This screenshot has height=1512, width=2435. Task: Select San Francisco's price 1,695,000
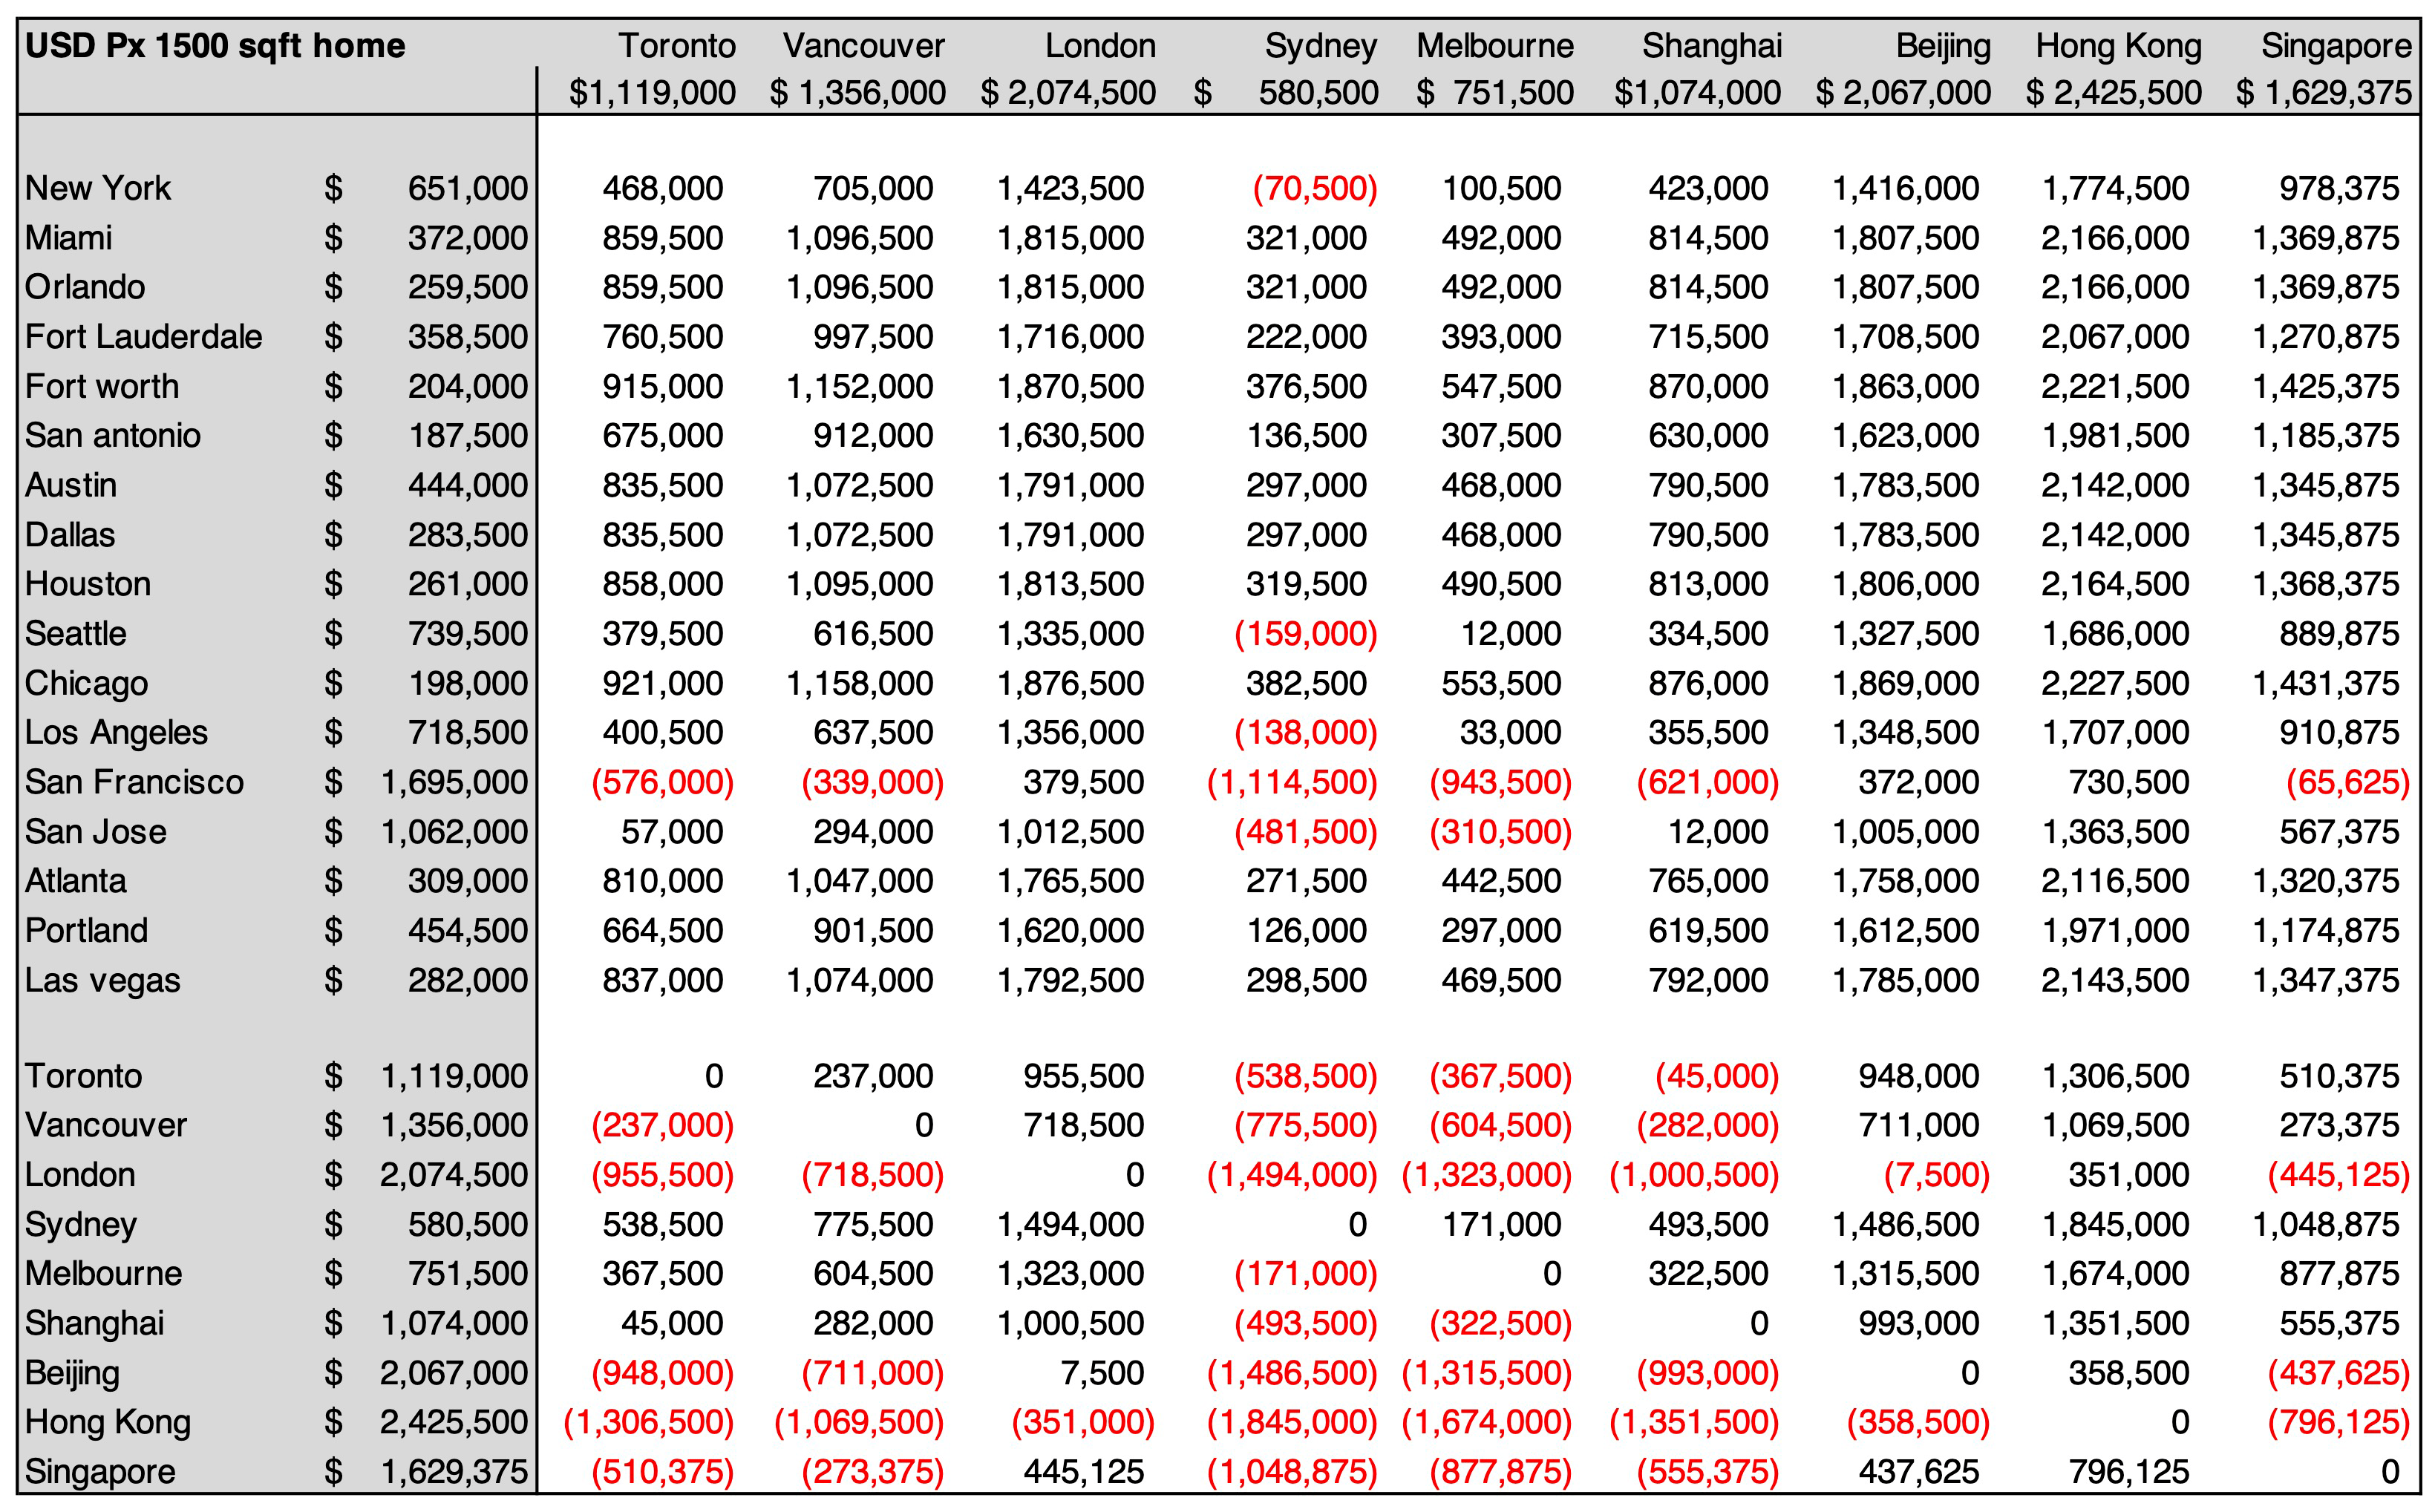click(454, 782)
